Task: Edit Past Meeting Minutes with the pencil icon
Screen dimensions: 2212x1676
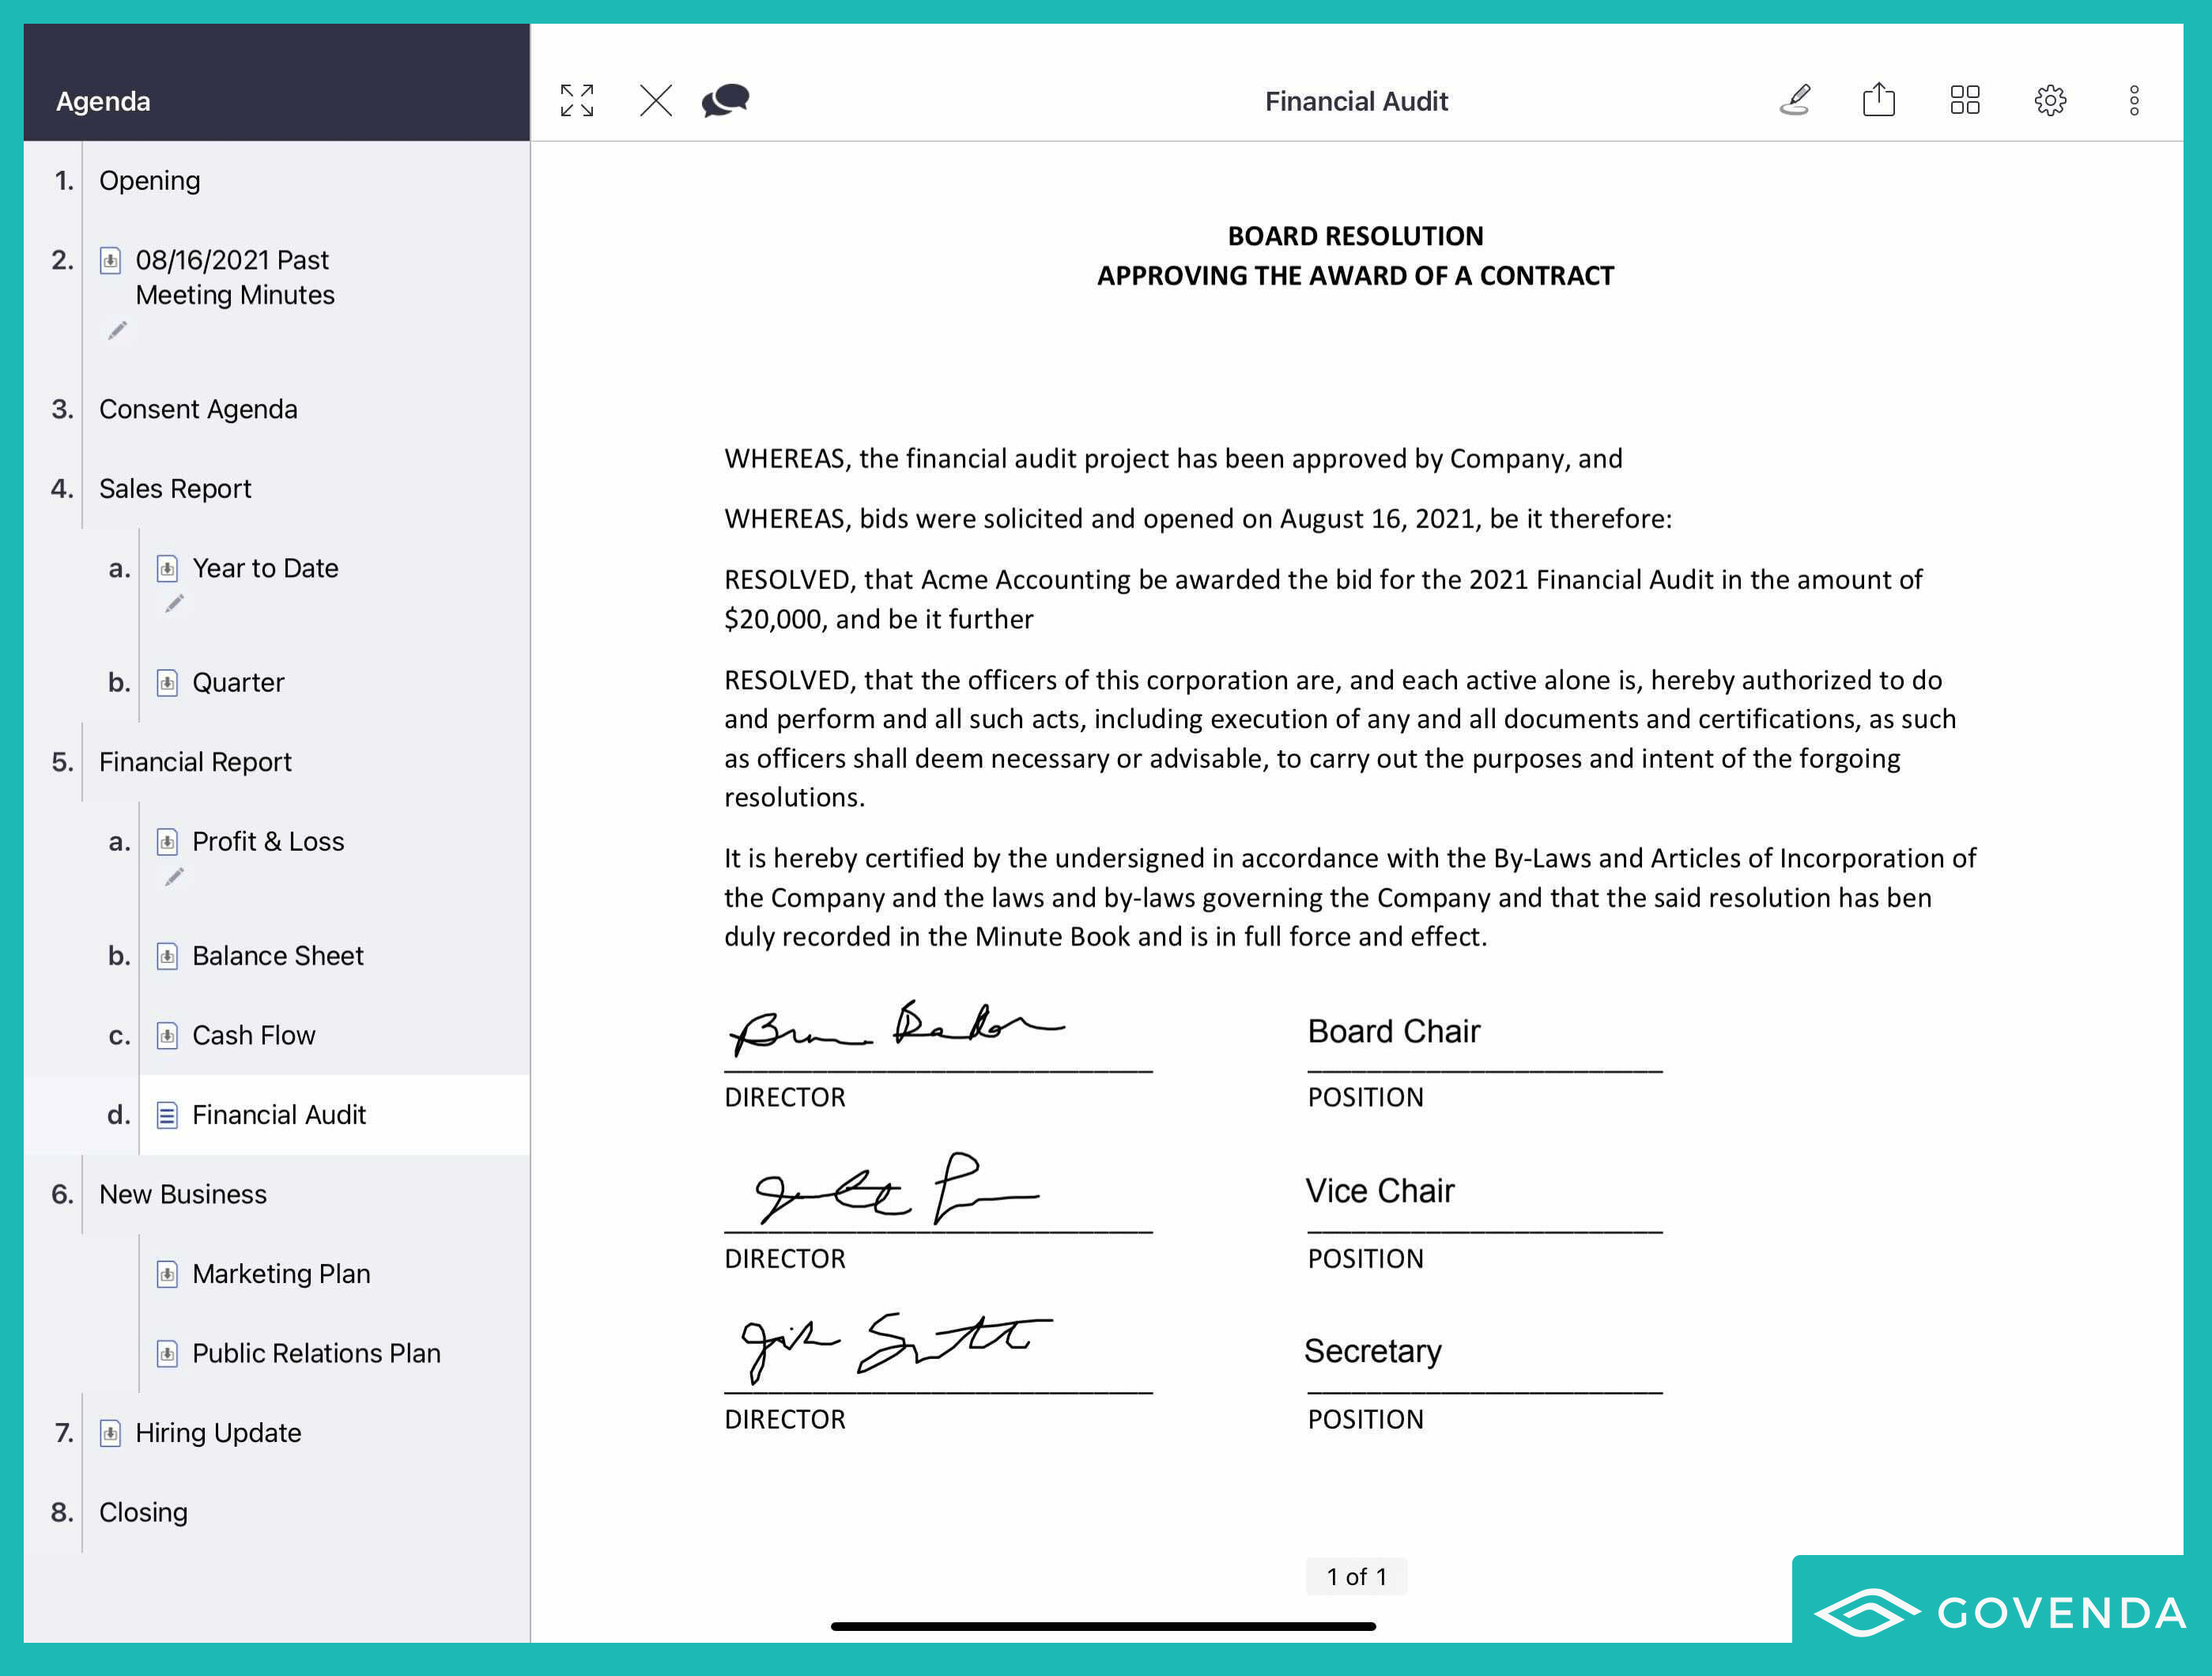Action: pyautogui.click(x=117, y=331)
